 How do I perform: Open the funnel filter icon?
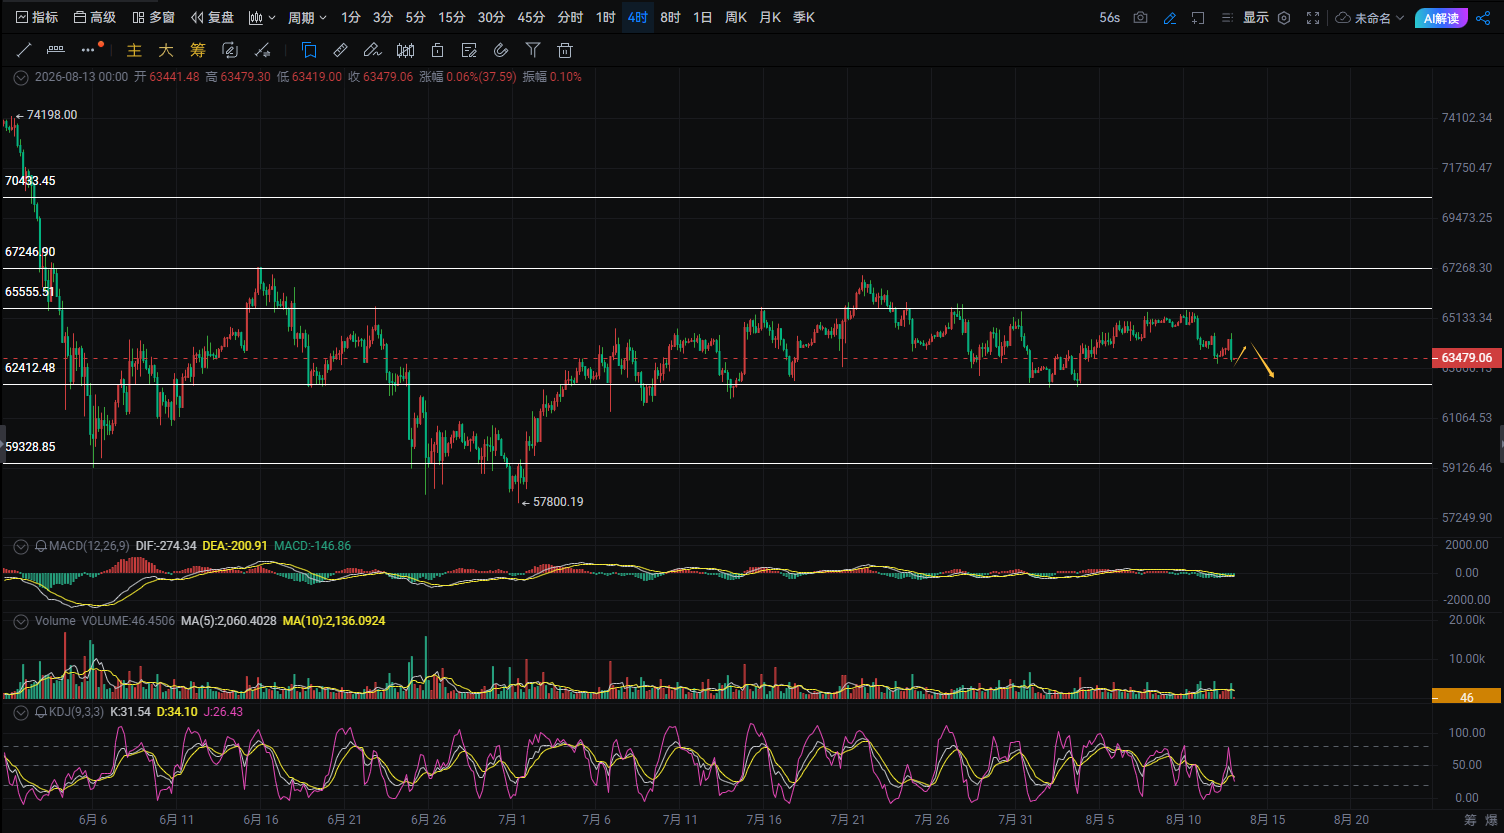coord(533,50)
